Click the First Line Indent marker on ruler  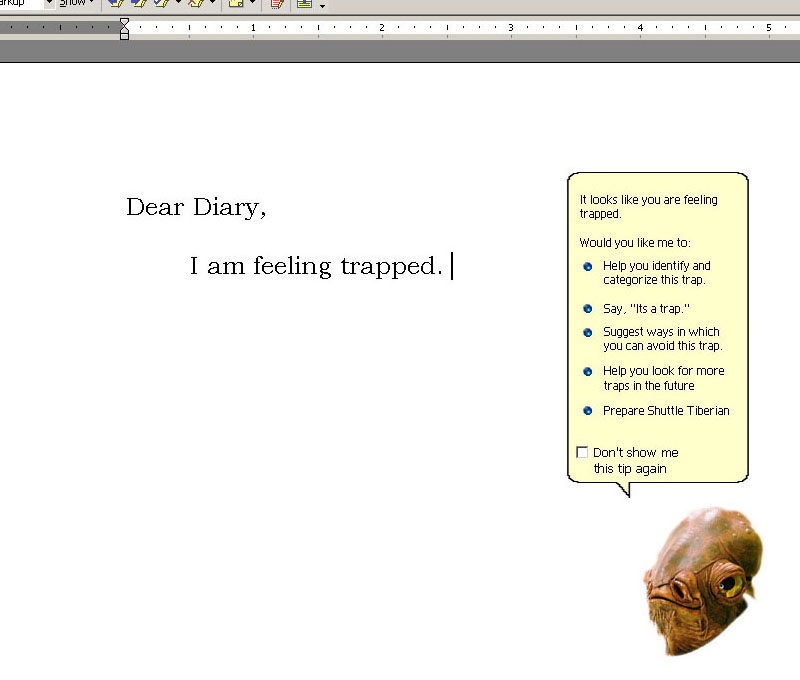[x=124, y=22]
